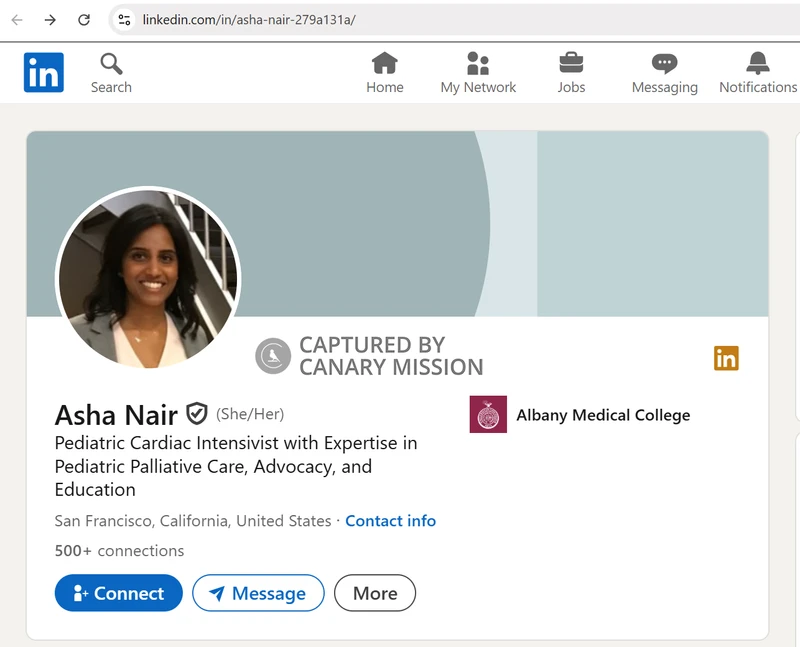Image resolution: width=800 pixels, height=647 pixels.
Task: Open the Albany Medical College logo
Action: pos(488,414)
